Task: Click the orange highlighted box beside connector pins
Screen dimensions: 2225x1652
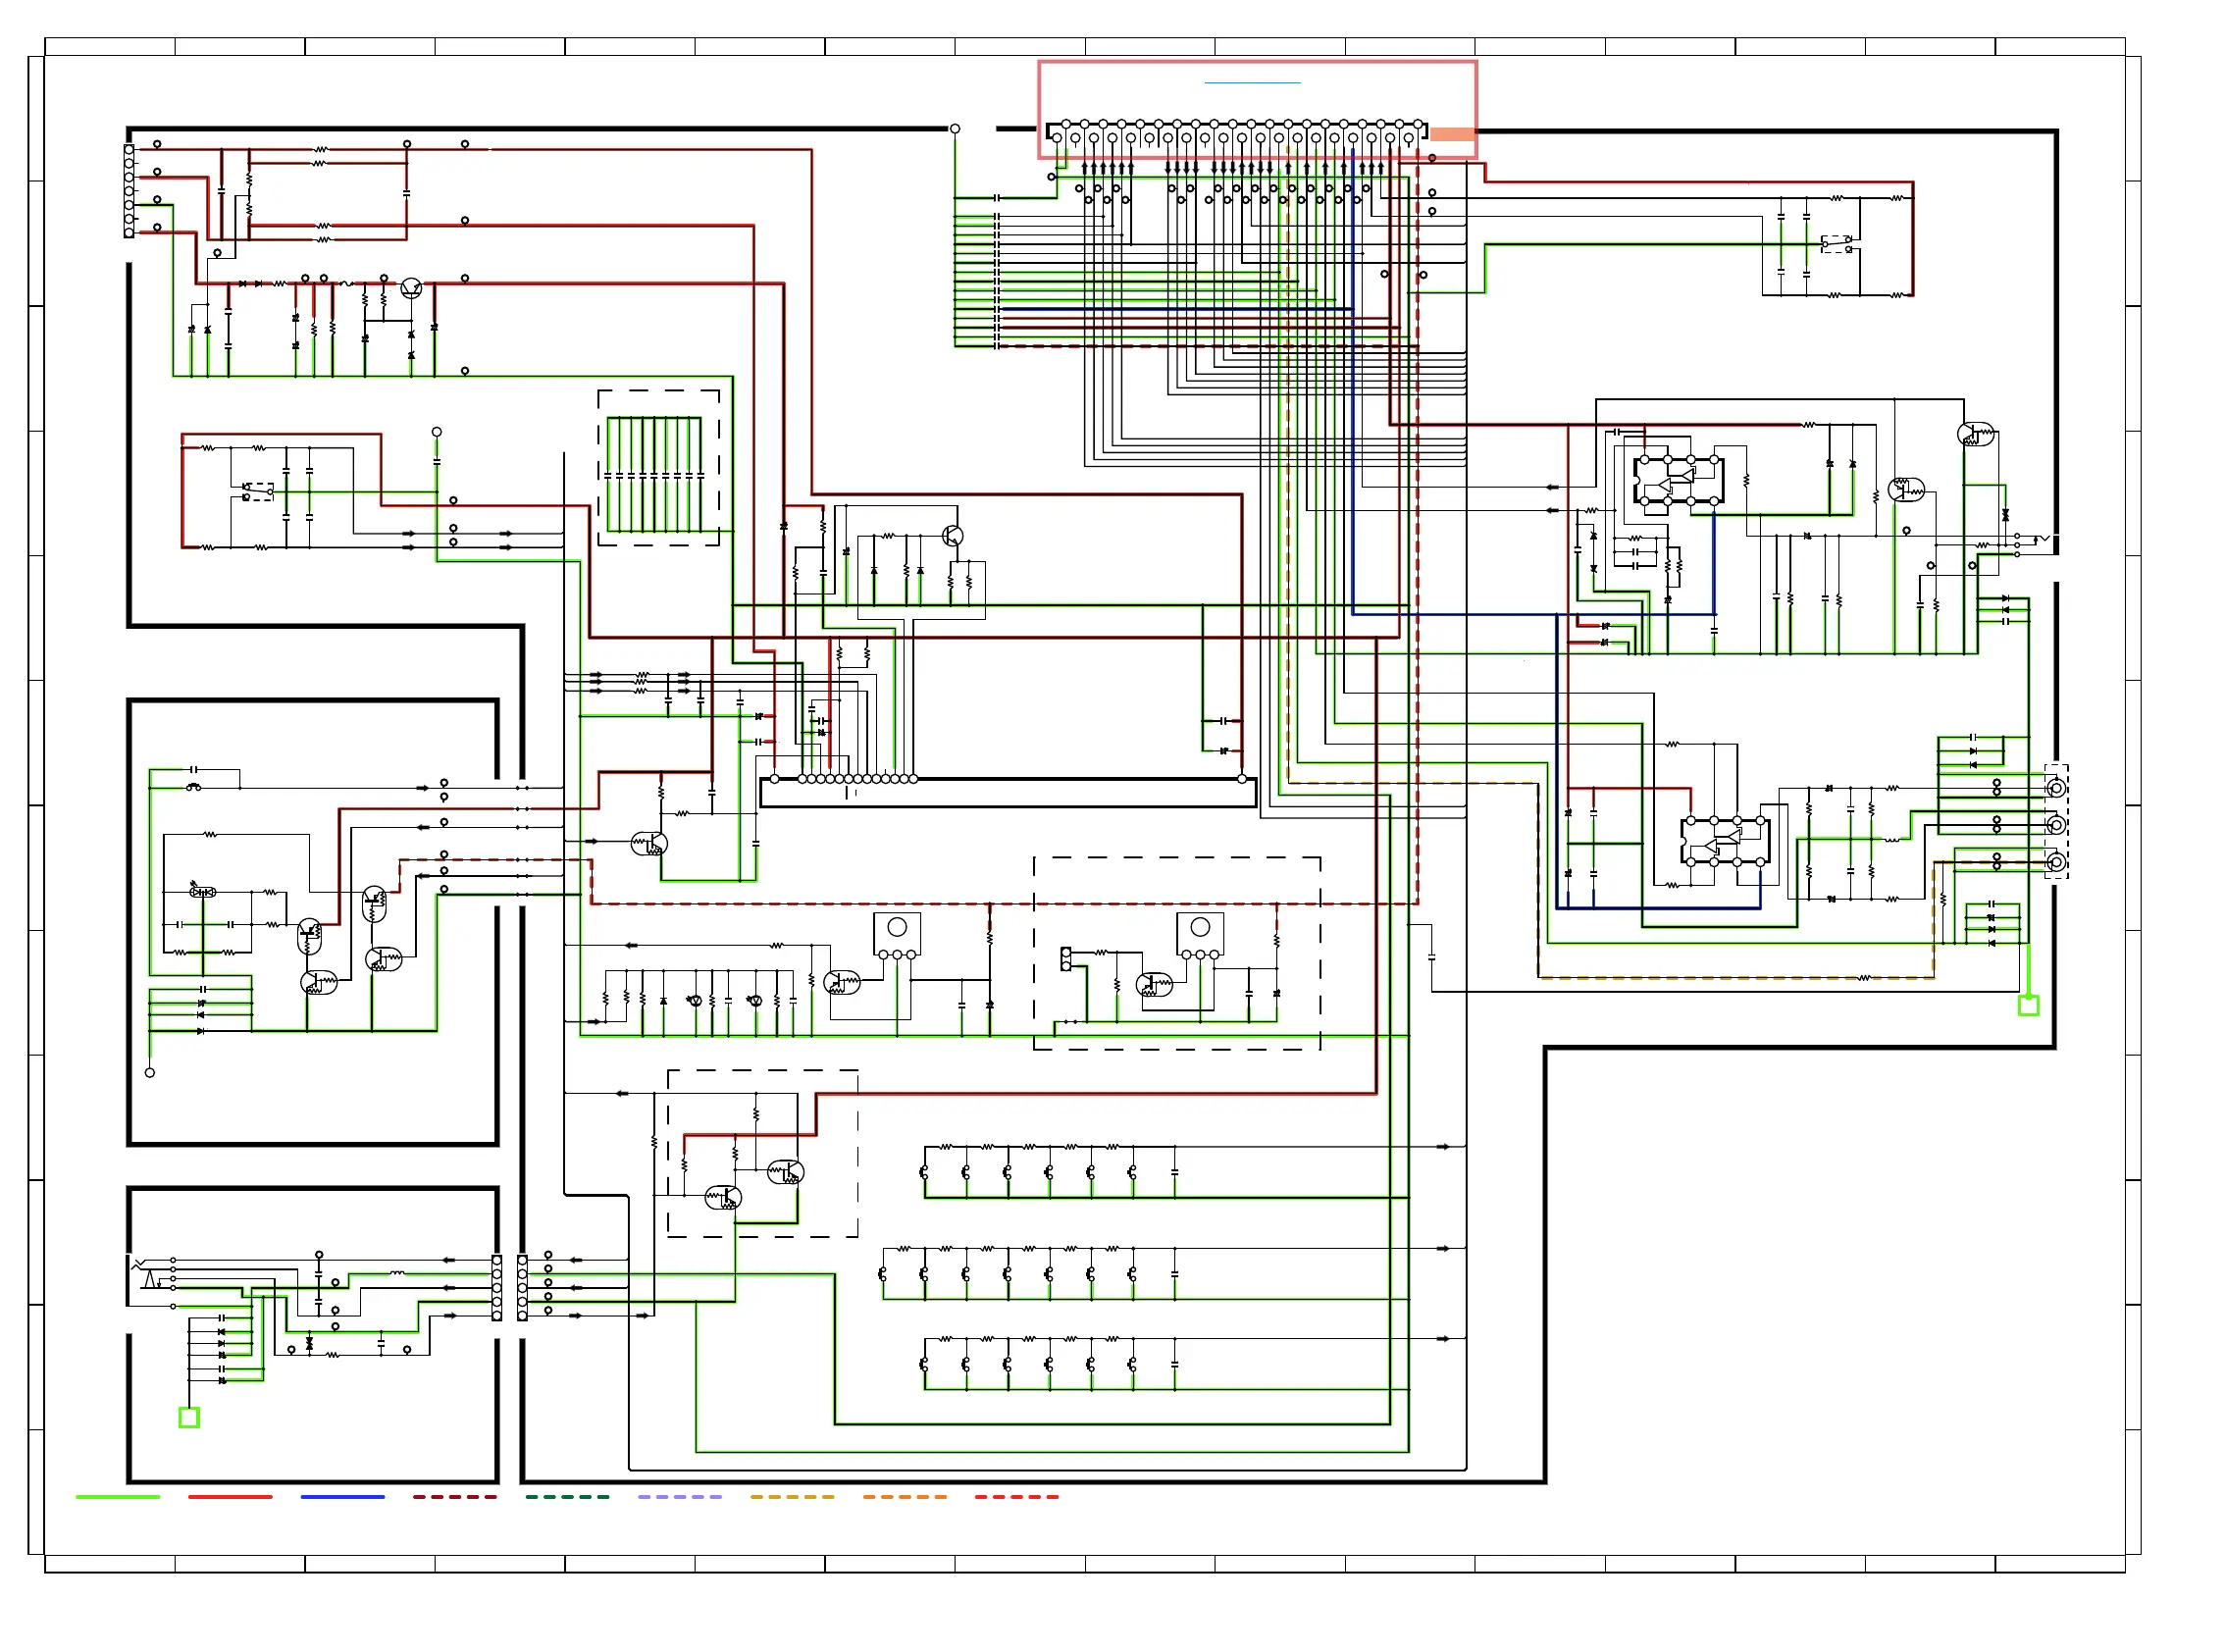Action: [1453, 134]
